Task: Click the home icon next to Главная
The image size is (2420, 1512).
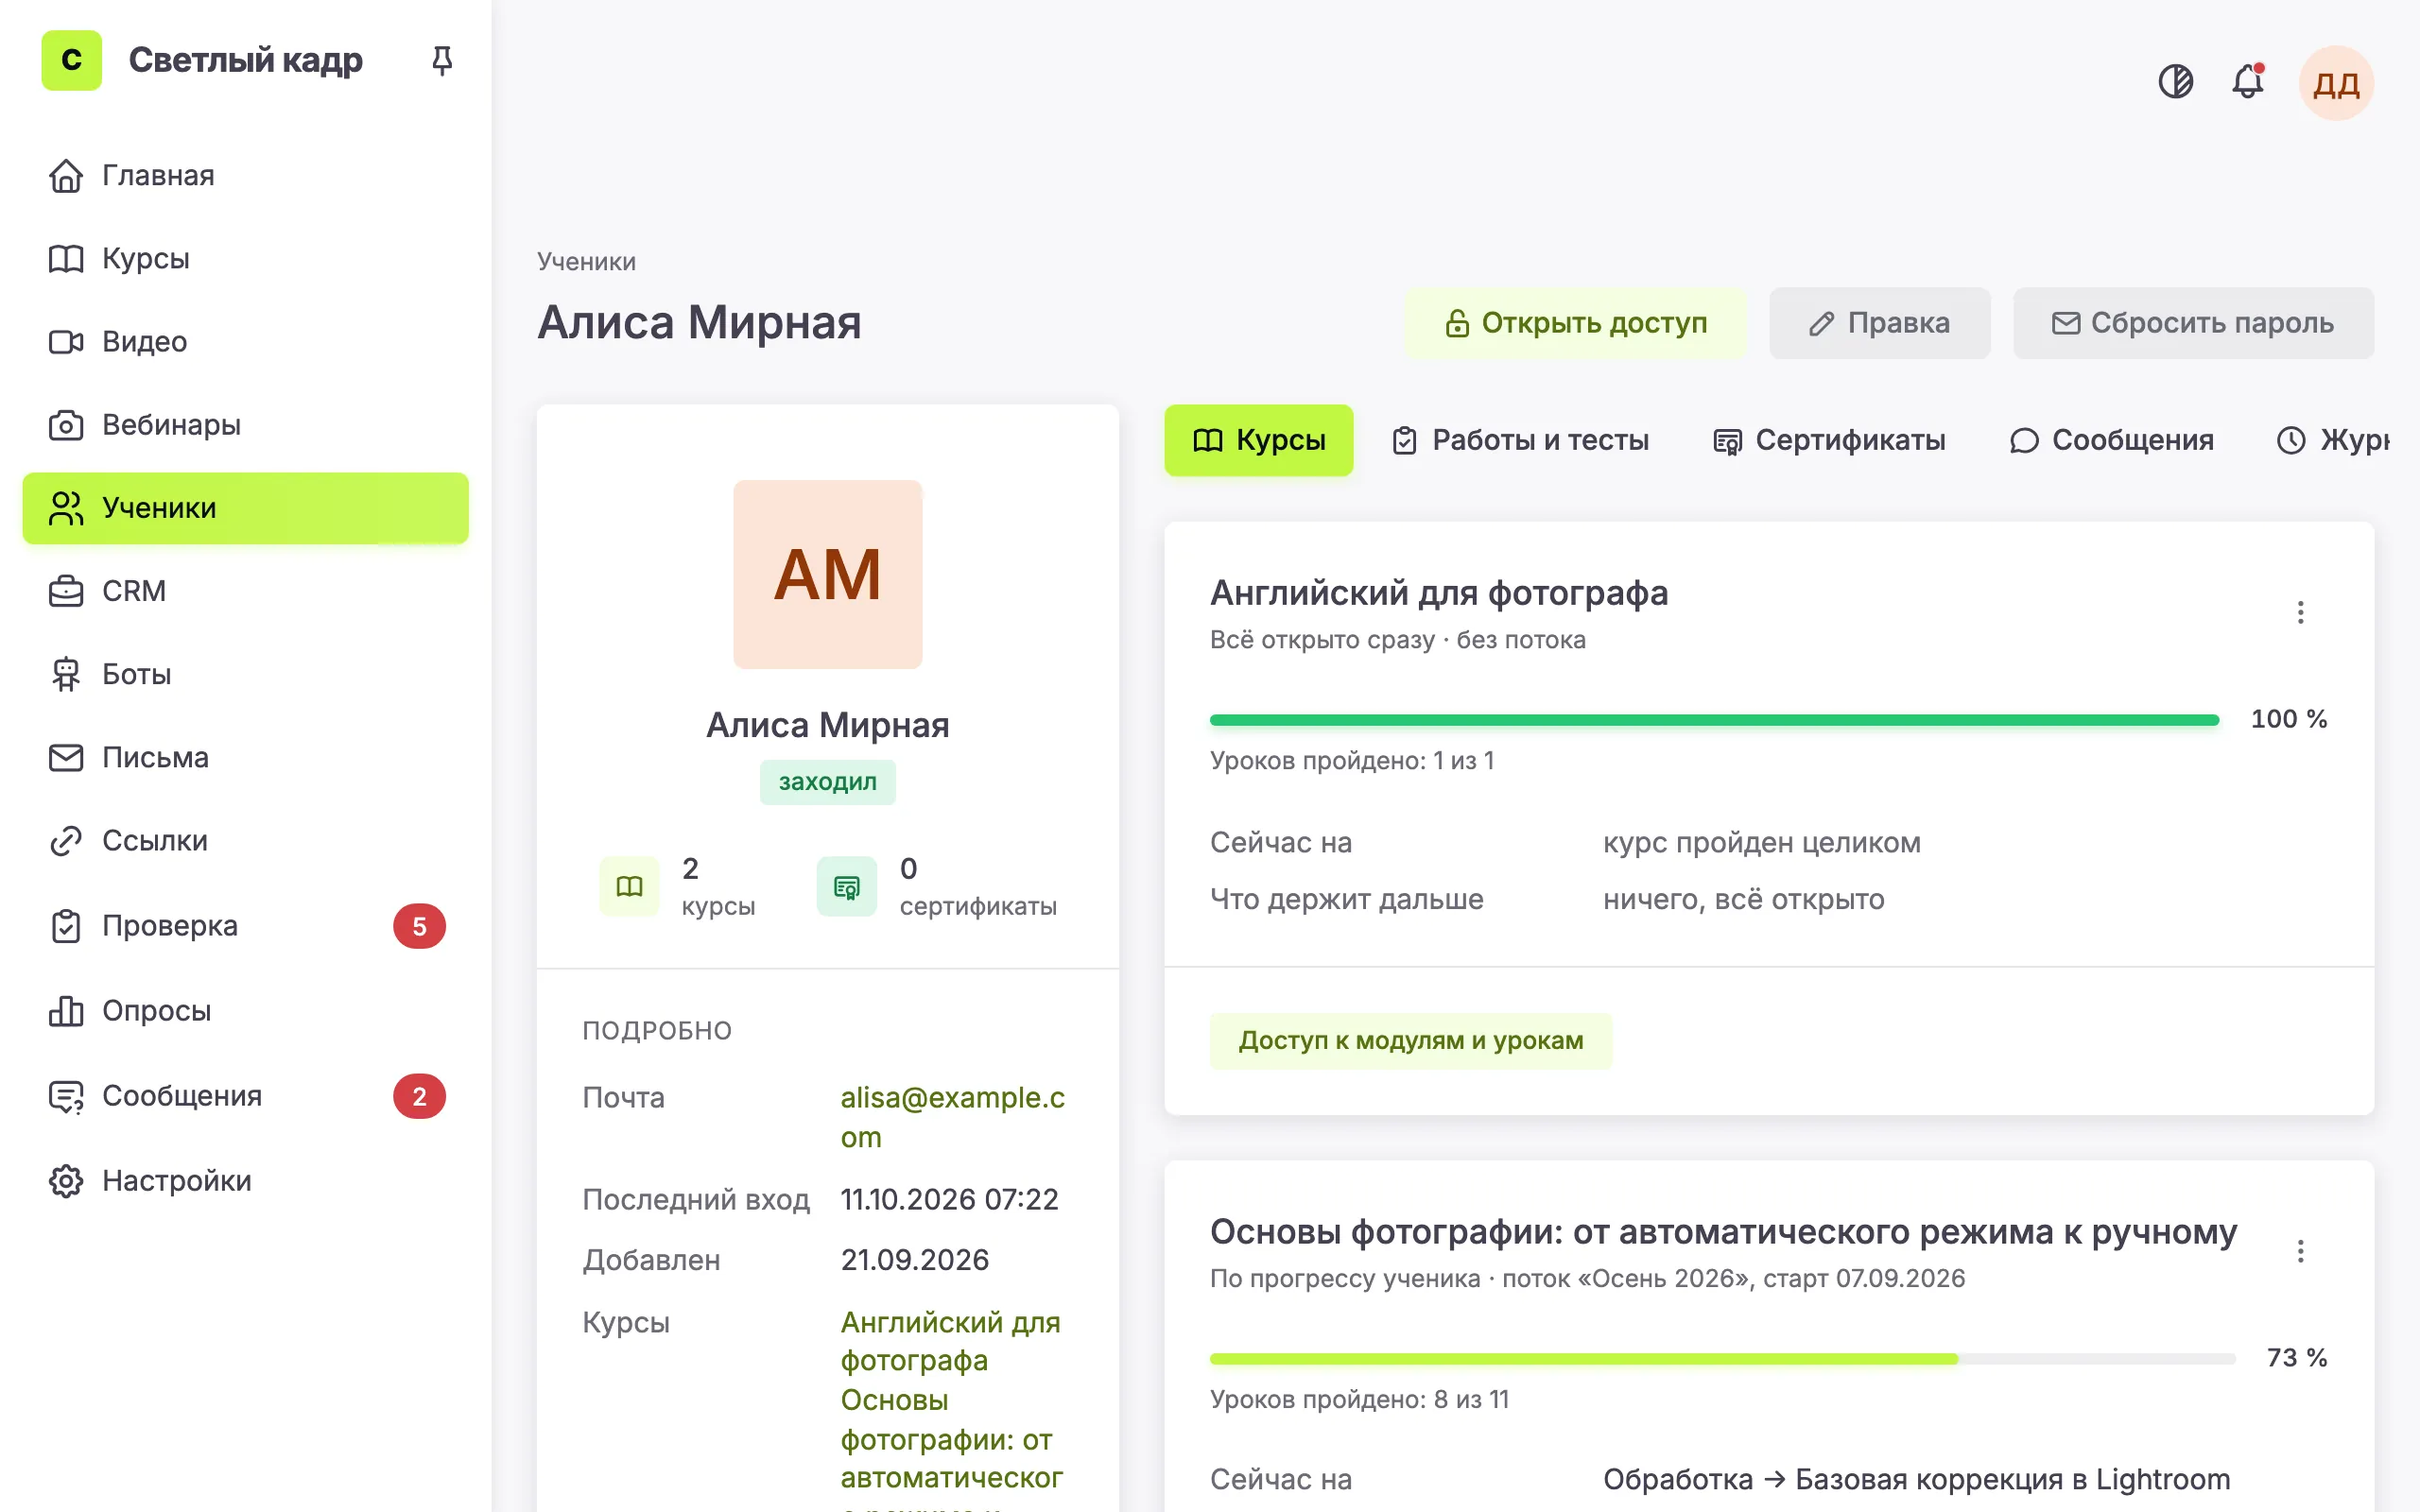Action: (x=66, y=175)
